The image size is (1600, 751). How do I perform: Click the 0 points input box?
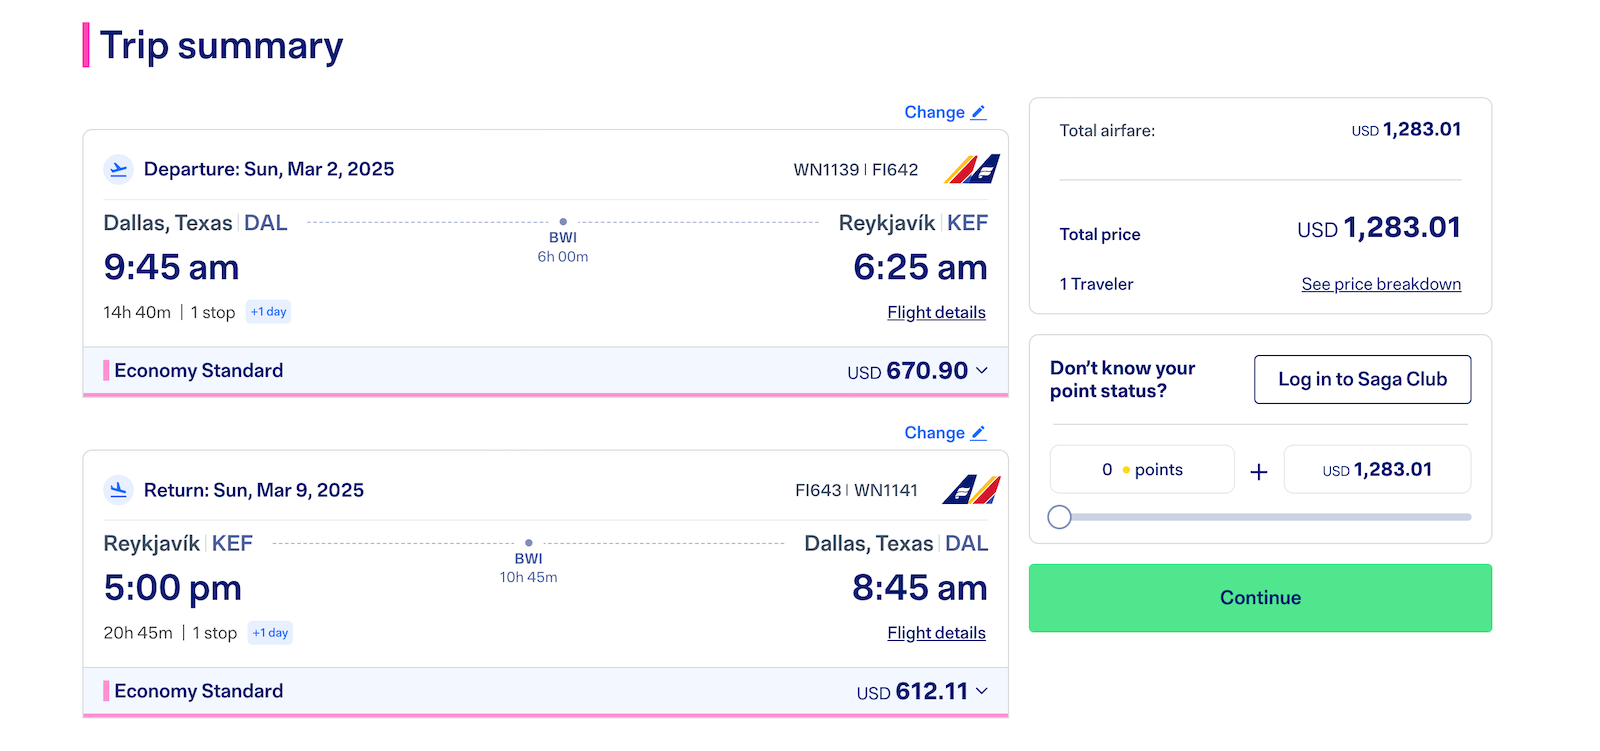[x=1142, y=470]
